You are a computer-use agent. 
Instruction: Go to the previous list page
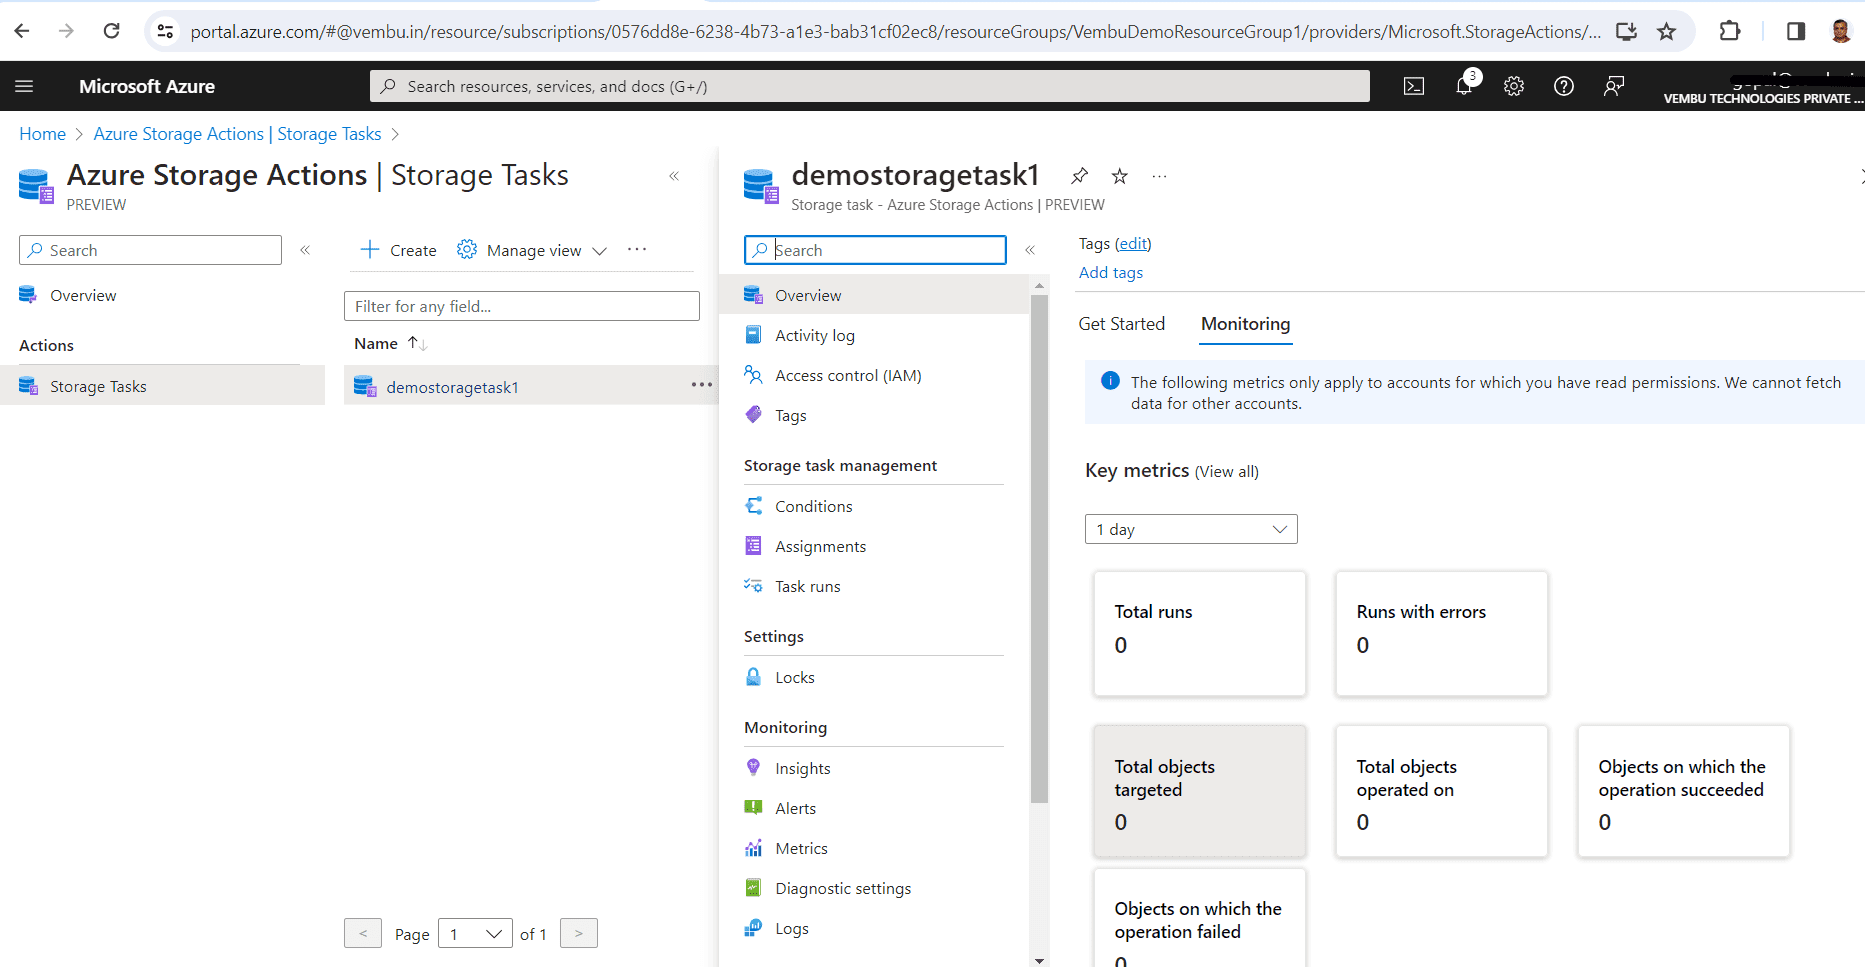point(363,933)
